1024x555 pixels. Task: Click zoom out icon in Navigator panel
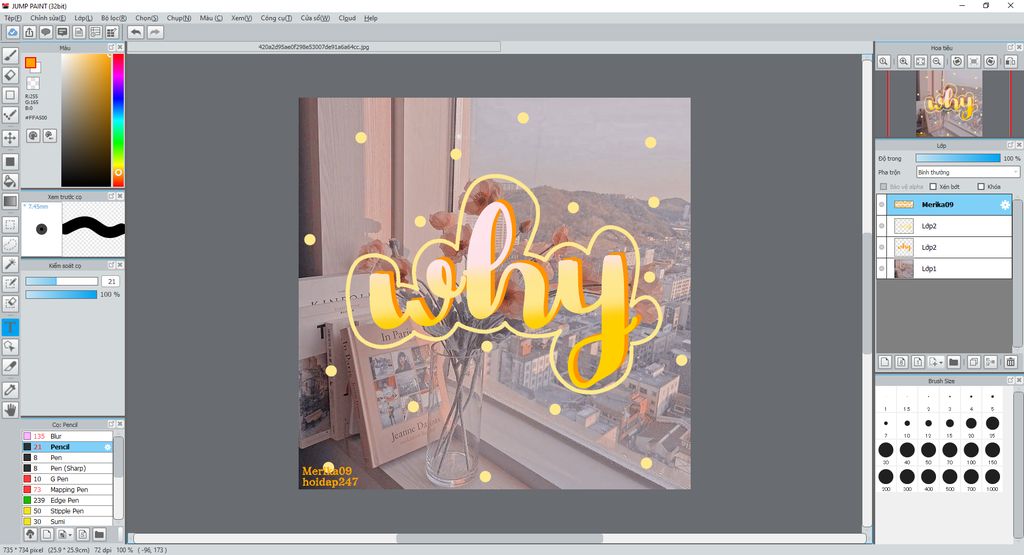pos(937,61)
